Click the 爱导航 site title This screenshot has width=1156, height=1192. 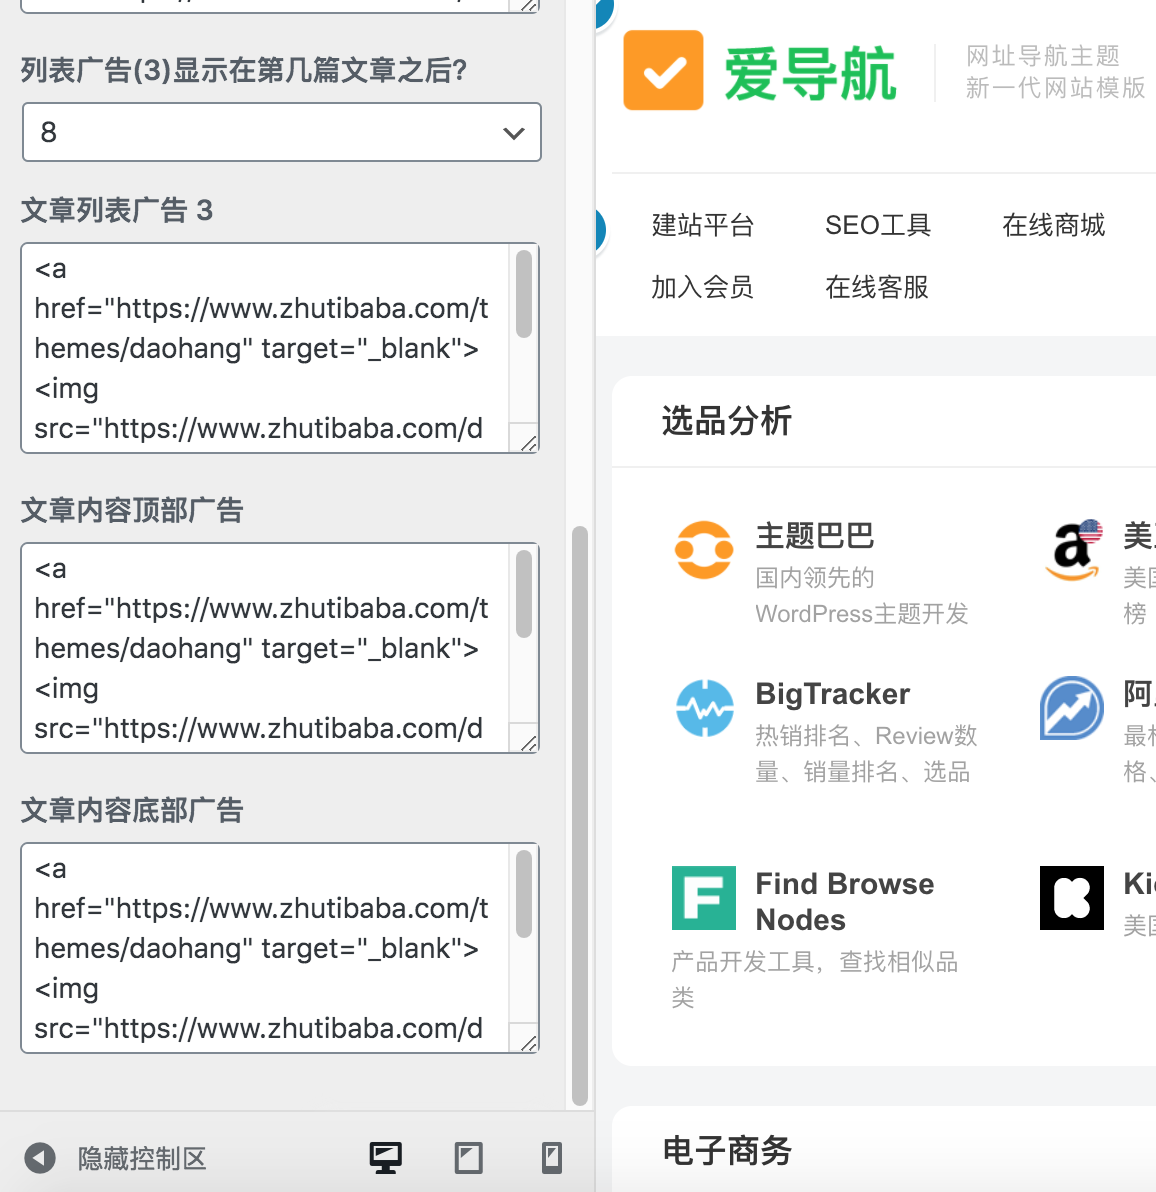pyautogui.click(x=810, y=74)
